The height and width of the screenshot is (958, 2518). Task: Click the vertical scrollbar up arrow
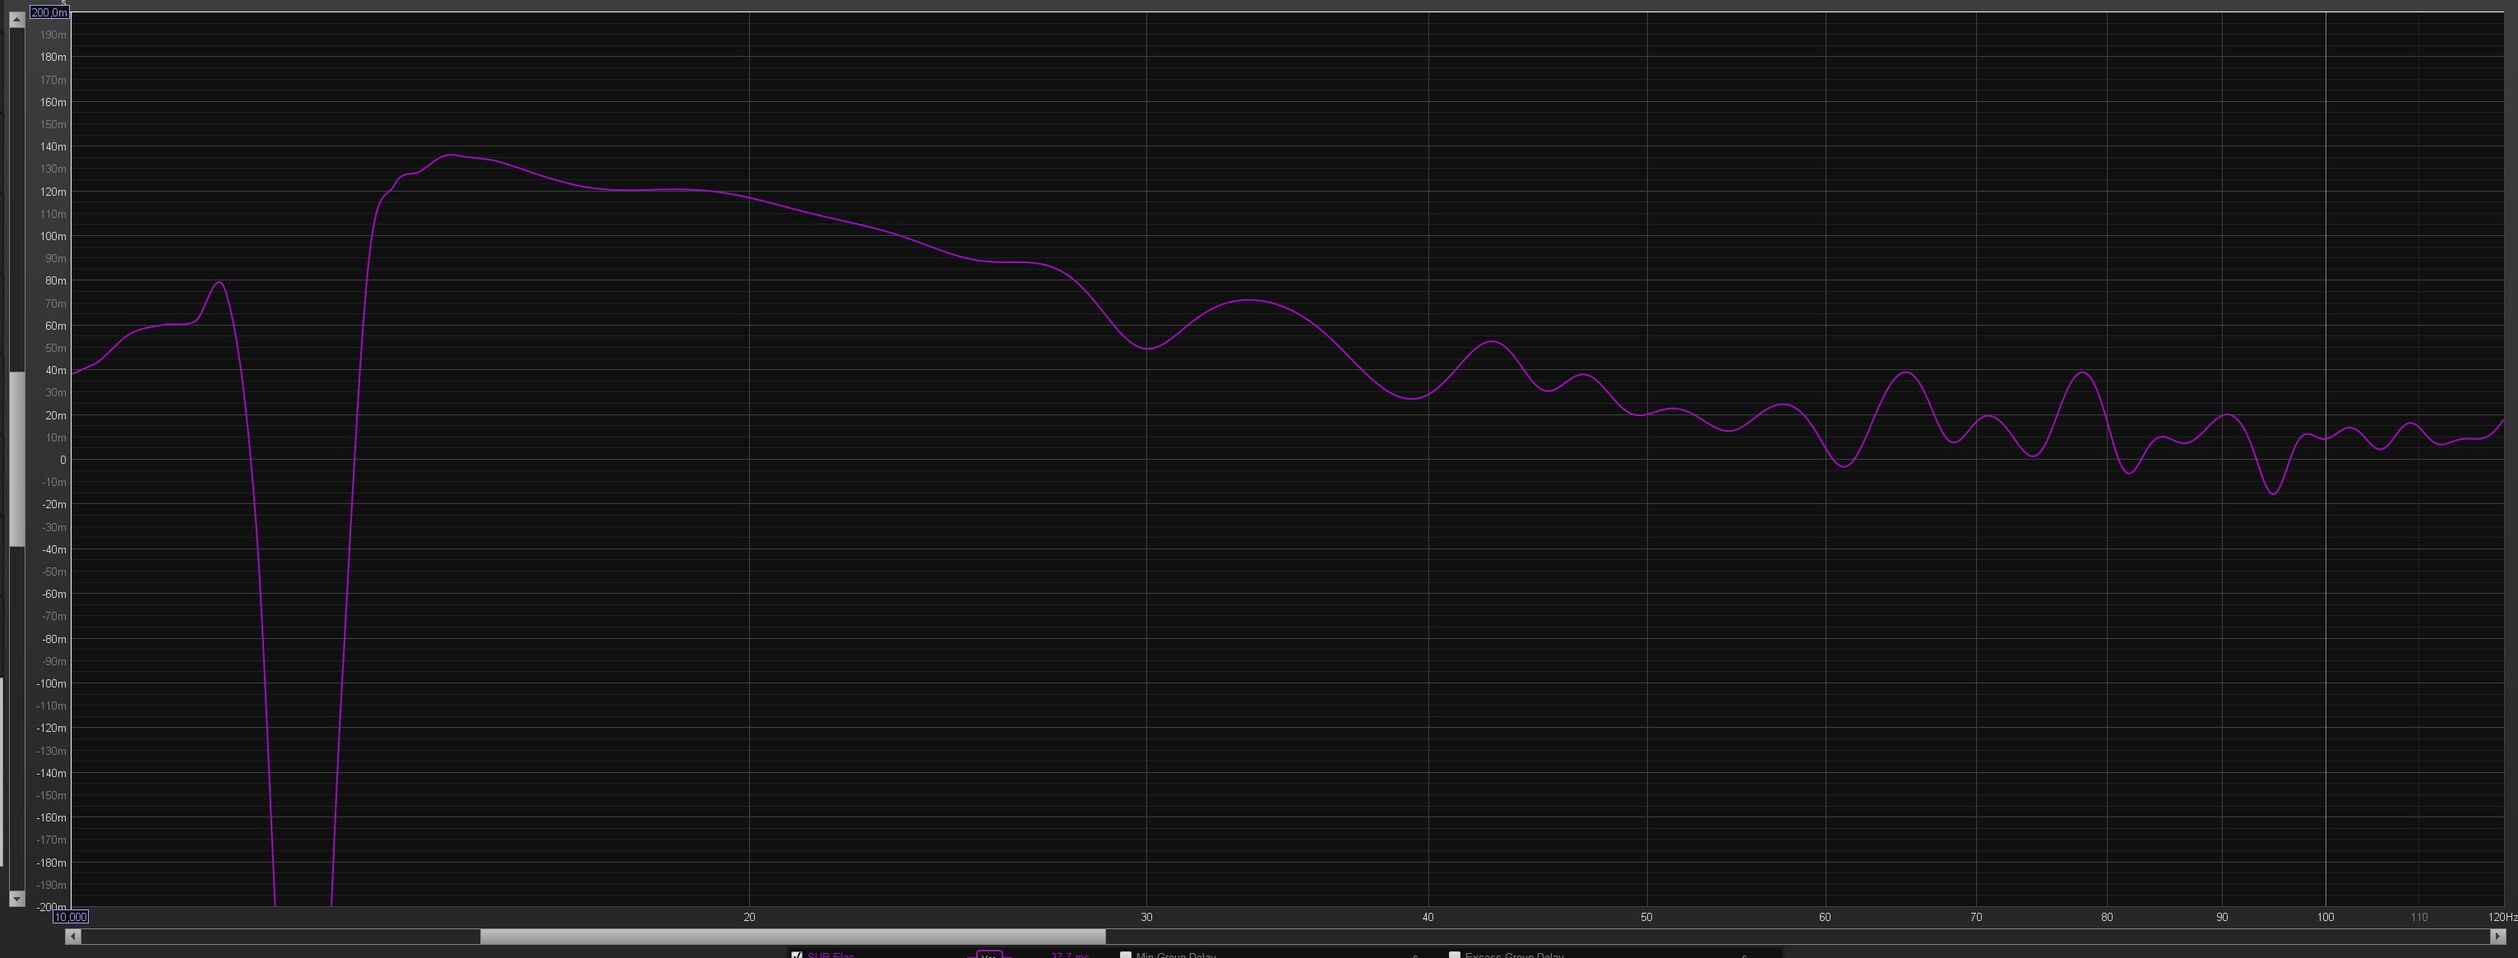[x=16, y=20]
